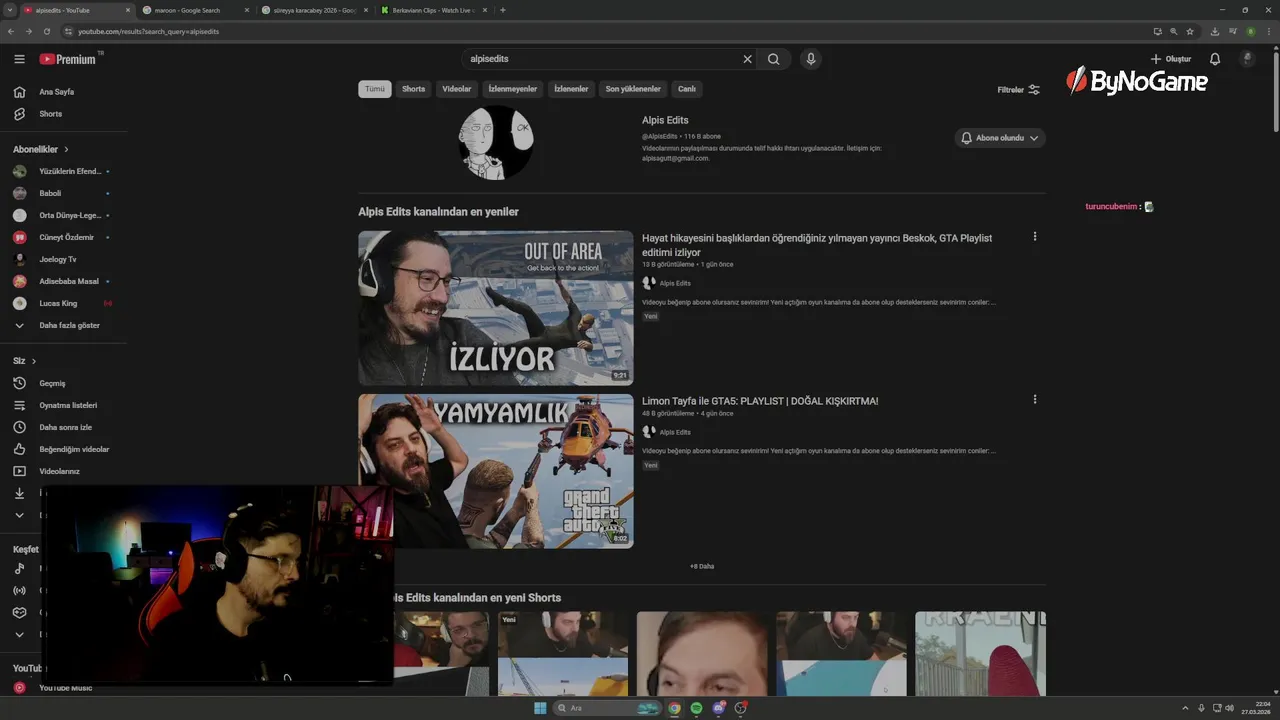Select the Tümü filter chip

375,89
